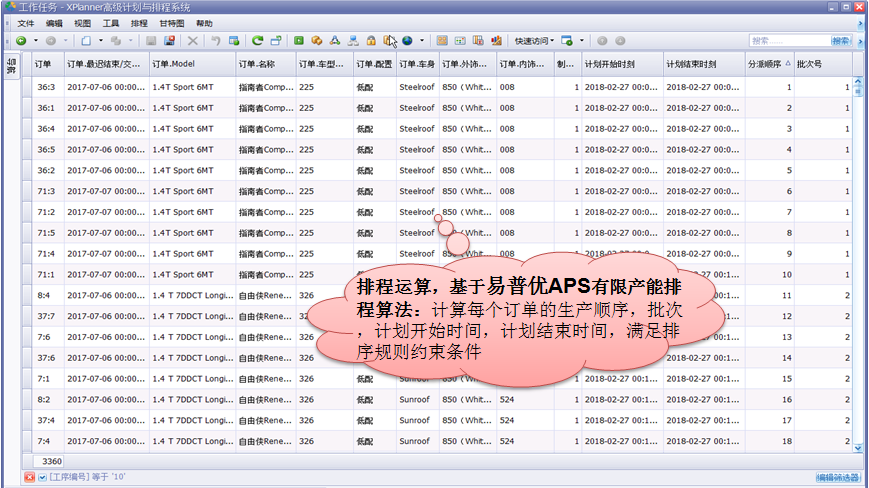Click the gray floppy disk save icon
869x488 pixels.
(151, 41)
